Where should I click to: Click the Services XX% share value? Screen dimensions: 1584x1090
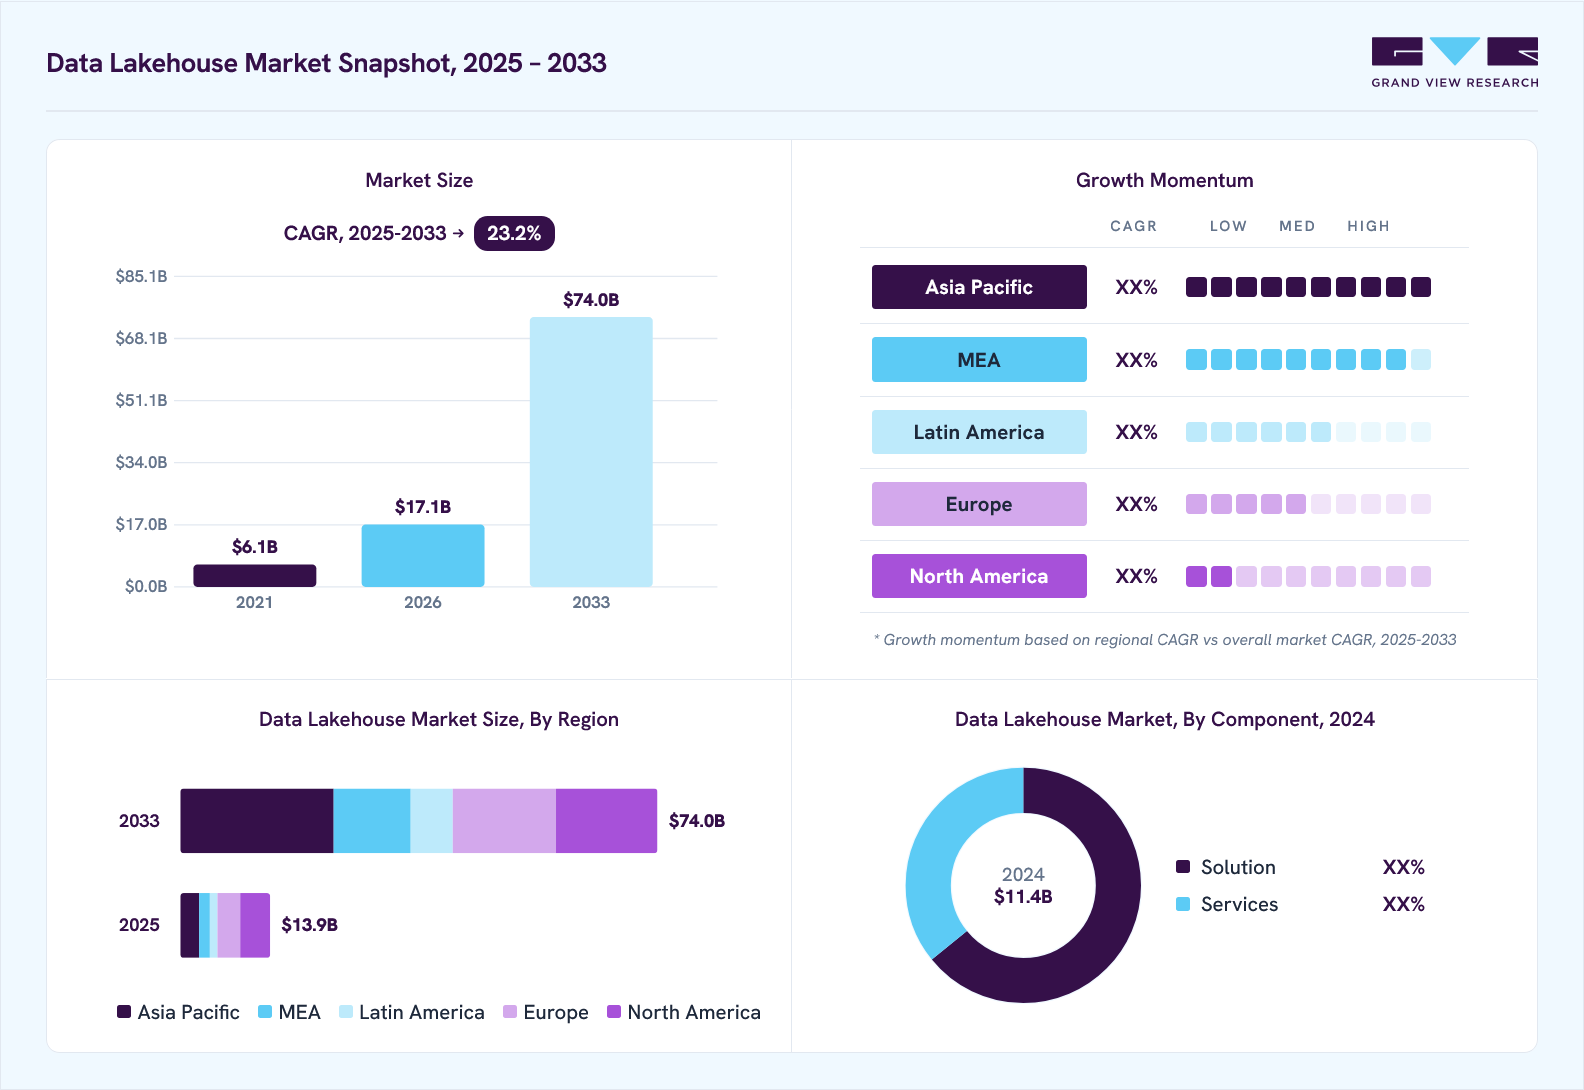pos(1404,904)
